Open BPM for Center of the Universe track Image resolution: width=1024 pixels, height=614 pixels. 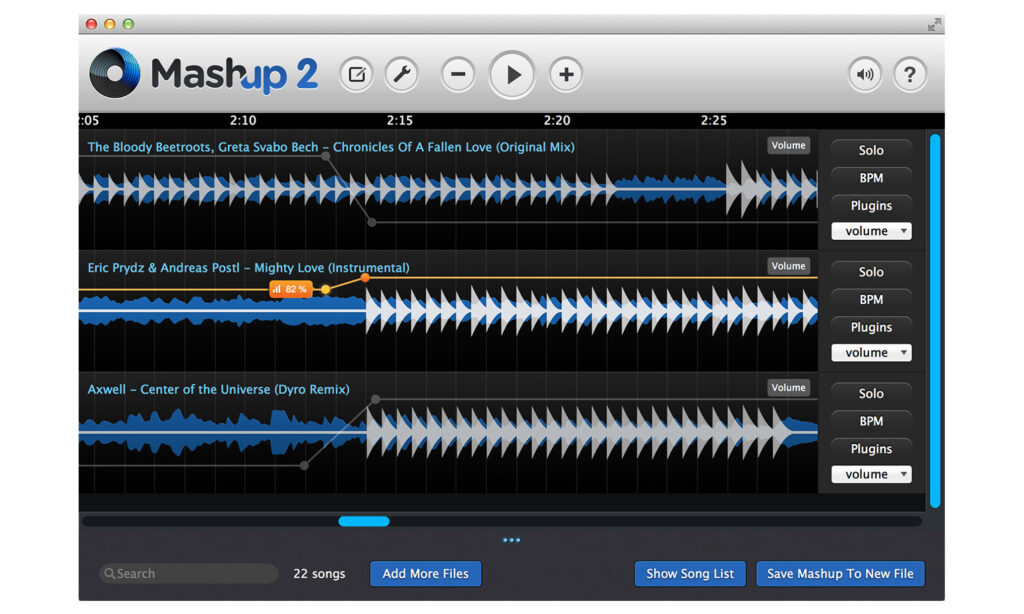coord(871,421)
